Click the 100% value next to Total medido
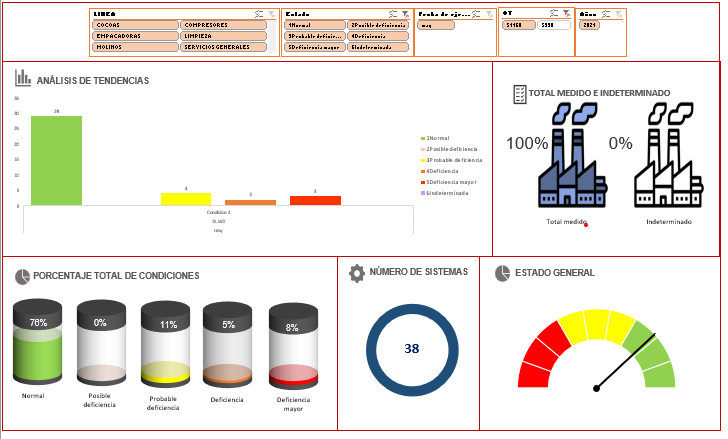728x439 pixels. (x=527, y=143)
